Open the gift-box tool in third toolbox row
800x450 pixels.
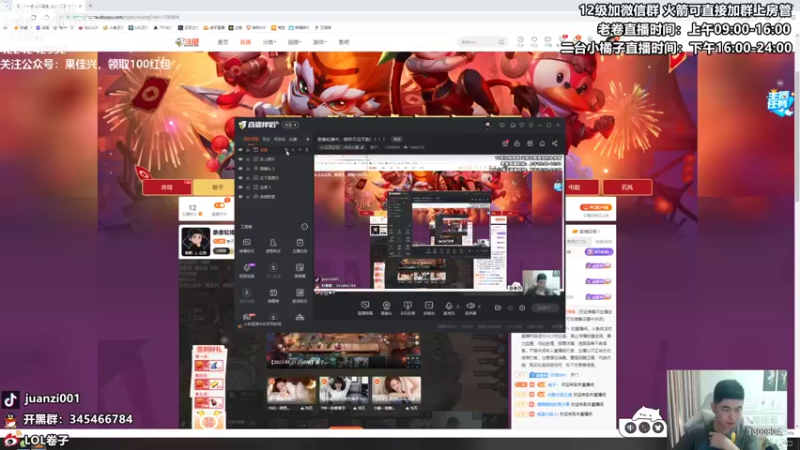[273, 295]
